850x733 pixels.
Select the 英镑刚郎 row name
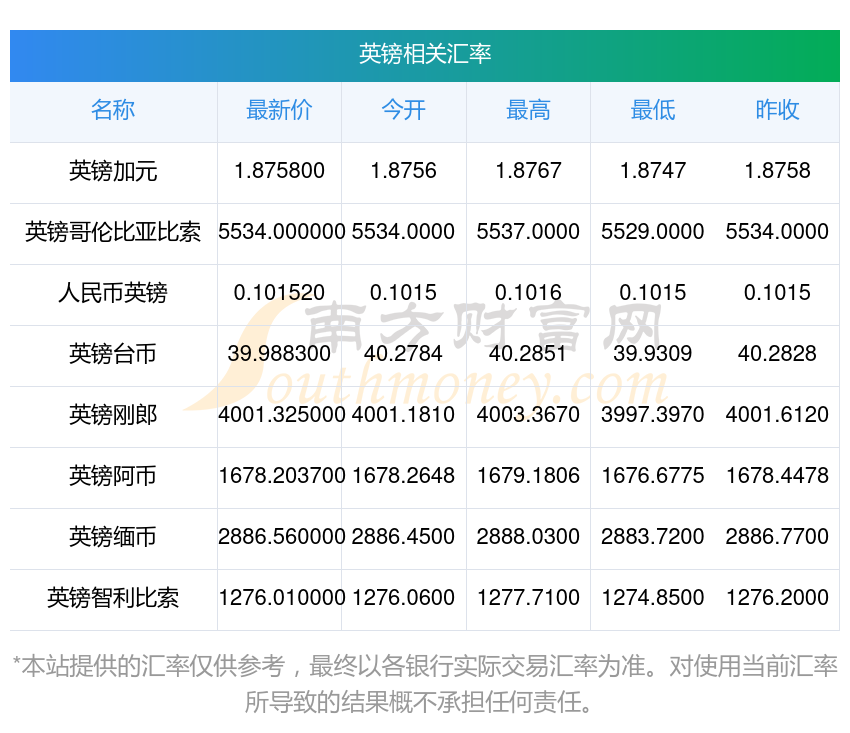113,415
